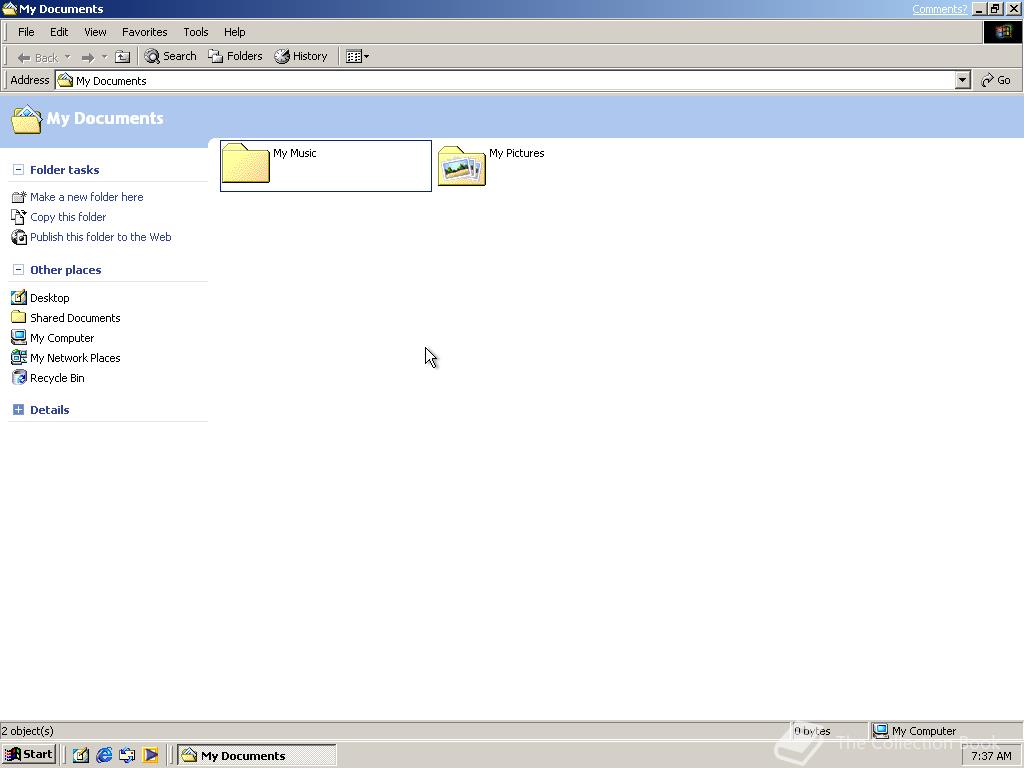Select the My Music folder icon

coord(246,163)
